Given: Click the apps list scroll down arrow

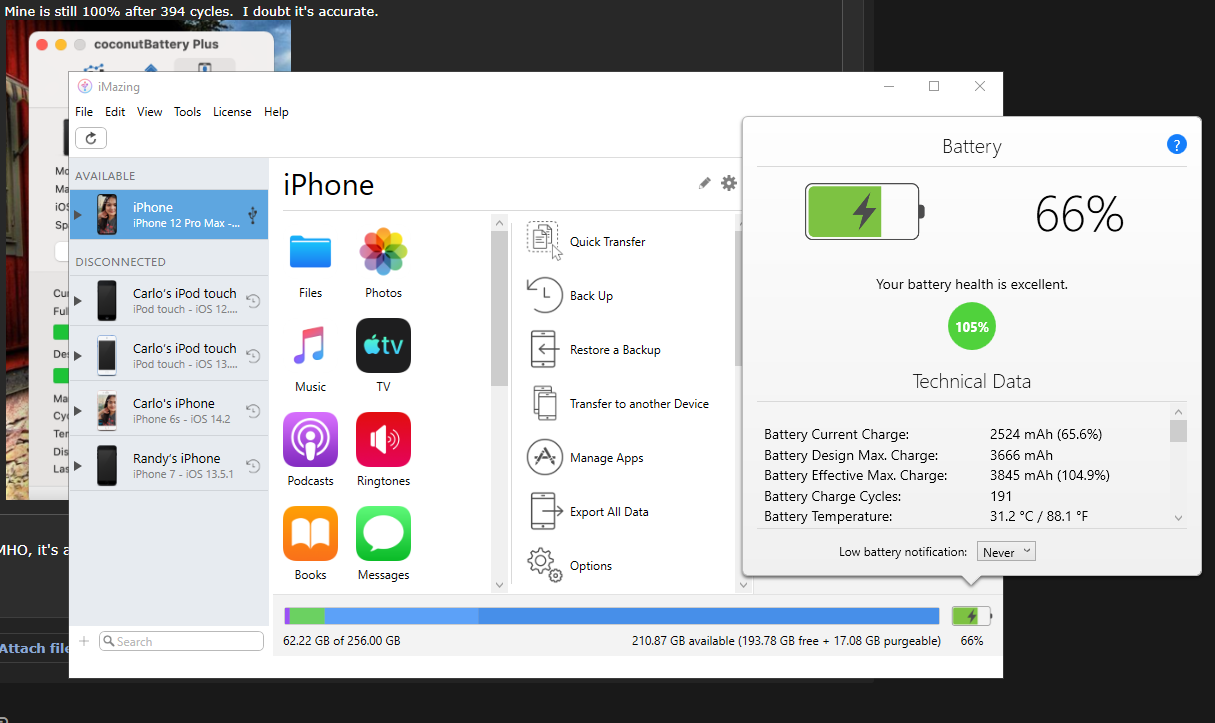Looking at the screenshot, I should click(x=499, y=584).
